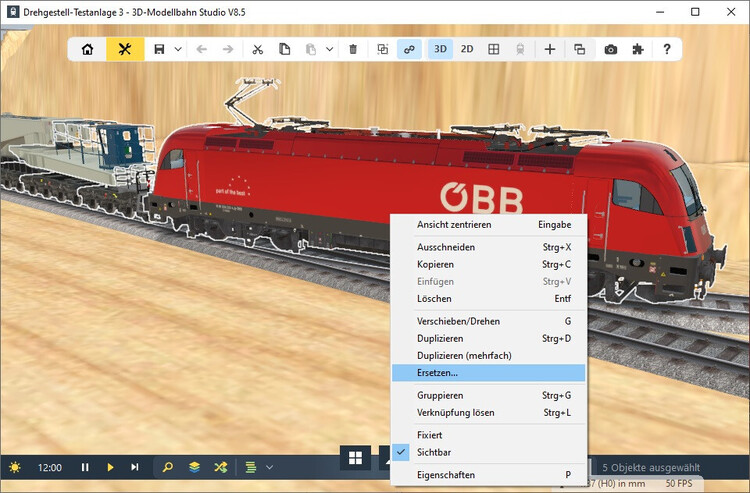Take a screenshot with camera icon

tap(611, 49)
